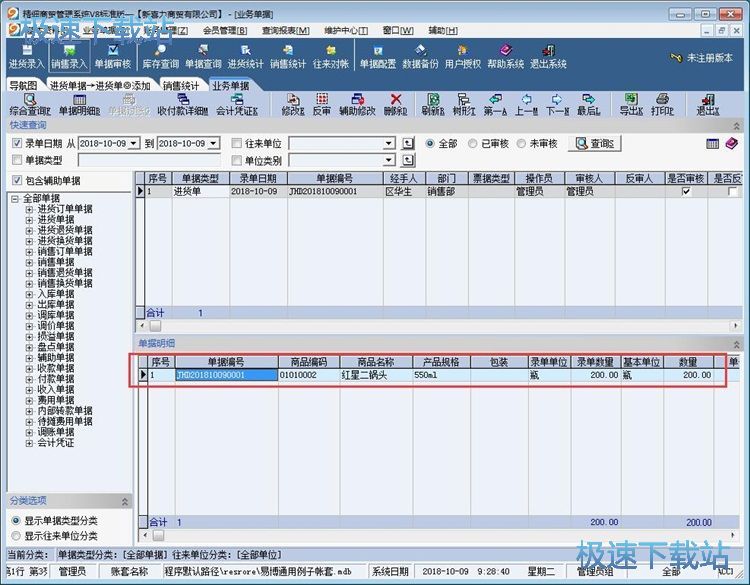Click 综合查询 comprehensive query tool

pyautogui.click(x=30, y=105)
